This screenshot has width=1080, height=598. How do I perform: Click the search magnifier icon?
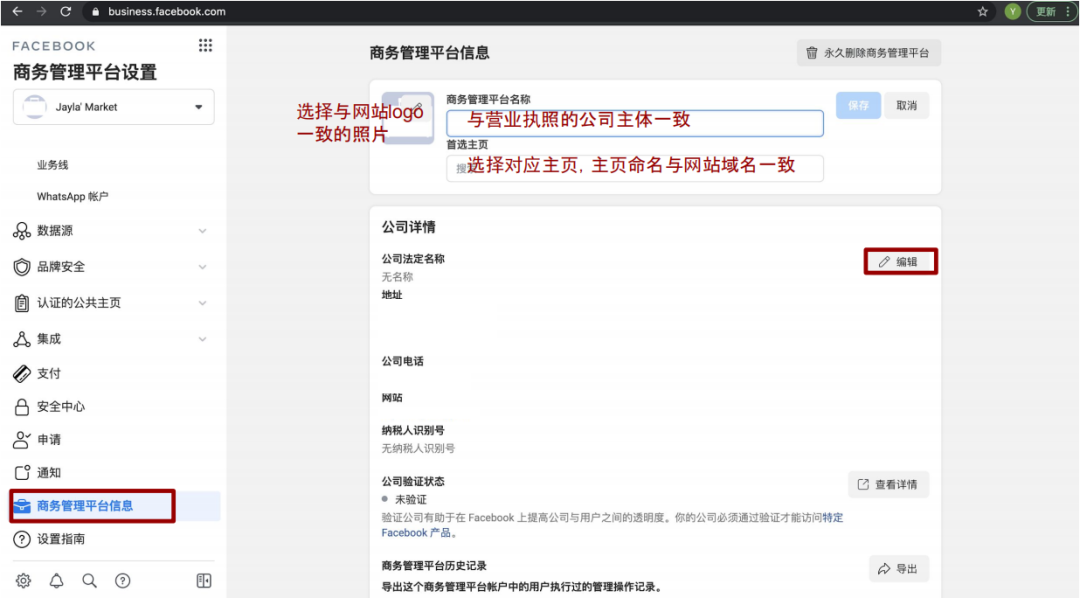[89, 580]
